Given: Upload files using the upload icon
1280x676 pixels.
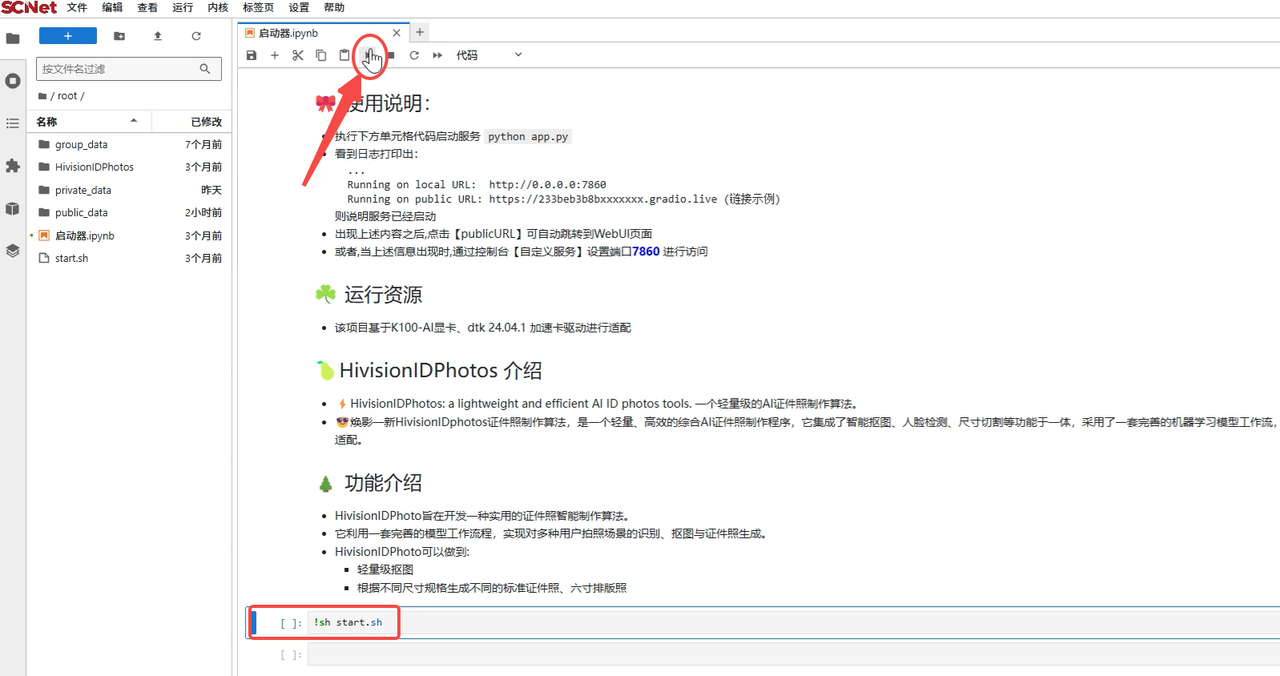Looking at the screenshot, I should 158,36.
